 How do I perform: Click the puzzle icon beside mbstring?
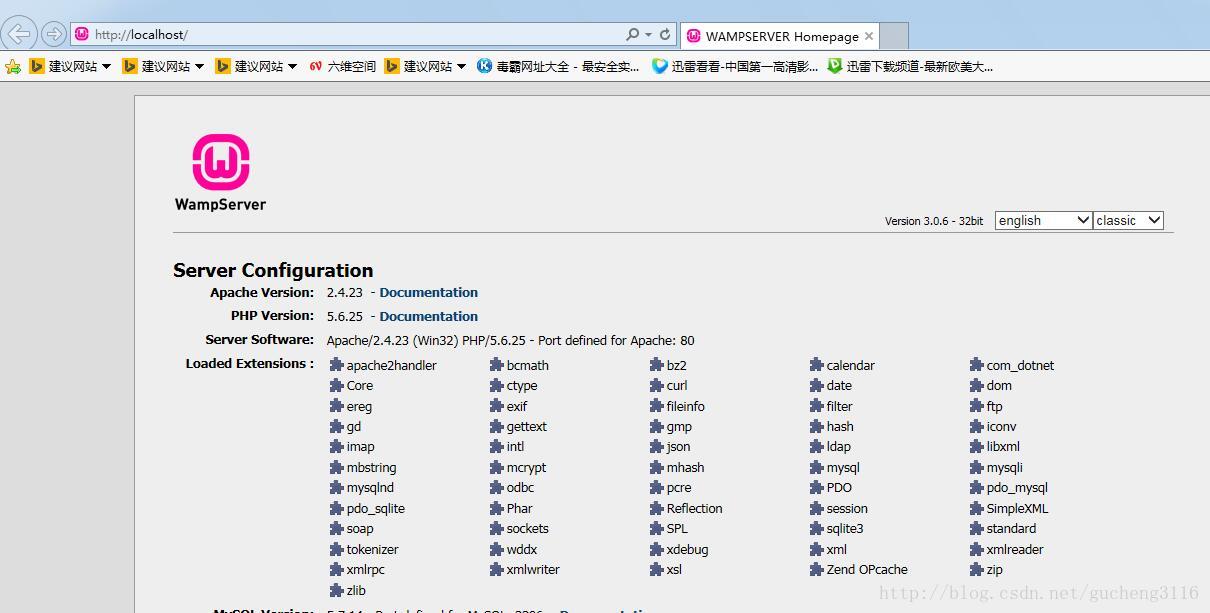(337, 467)
